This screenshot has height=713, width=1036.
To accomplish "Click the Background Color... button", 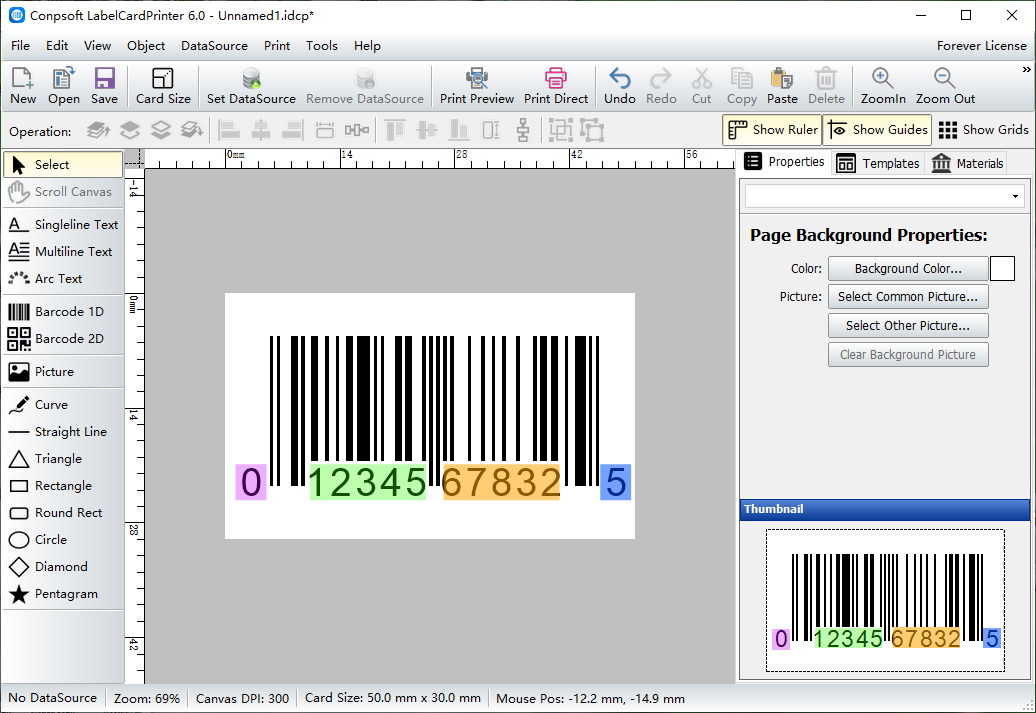I will click(908, 268).
